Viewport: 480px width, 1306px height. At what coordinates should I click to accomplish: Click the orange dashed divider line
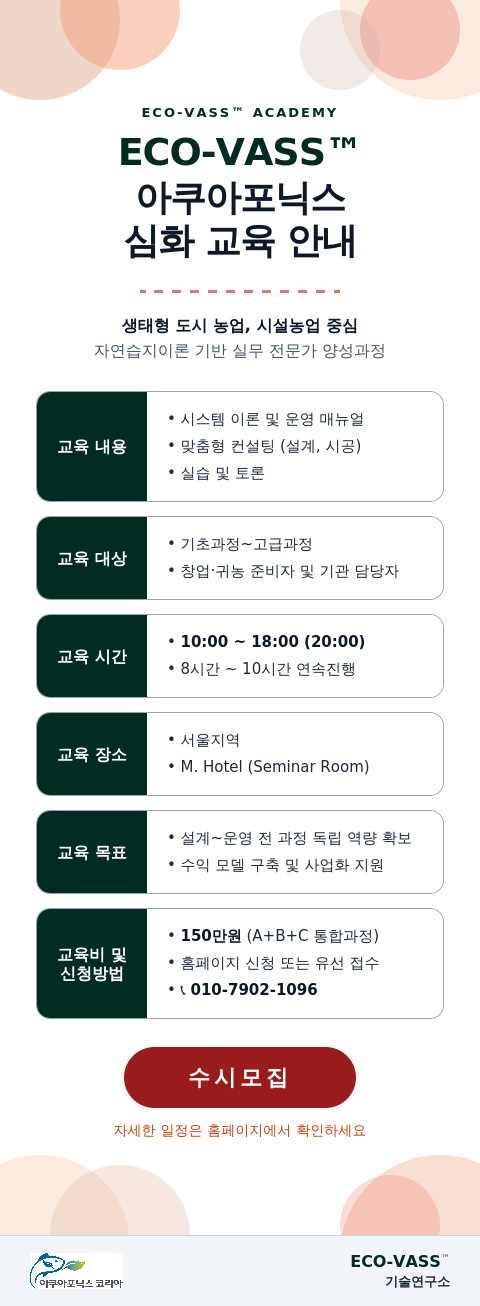tap(240, 292)
